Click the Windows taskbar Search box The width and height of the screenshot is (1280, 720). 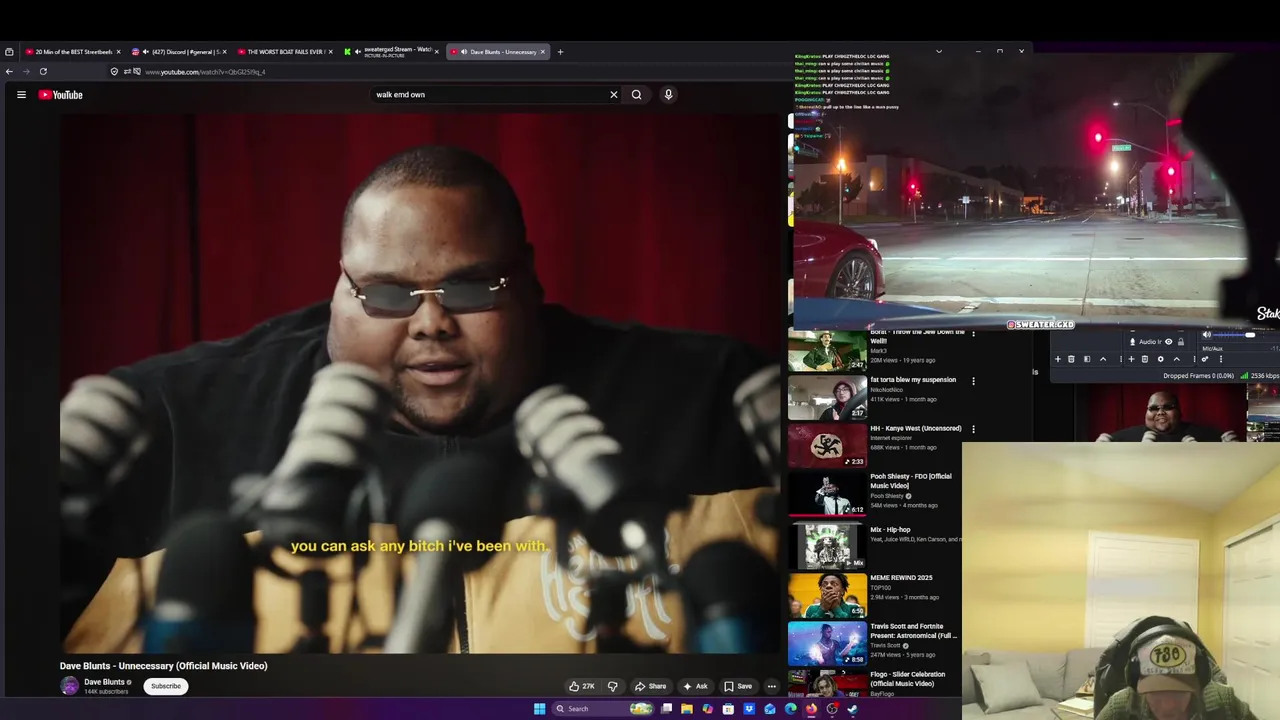(x=602, y=709)
